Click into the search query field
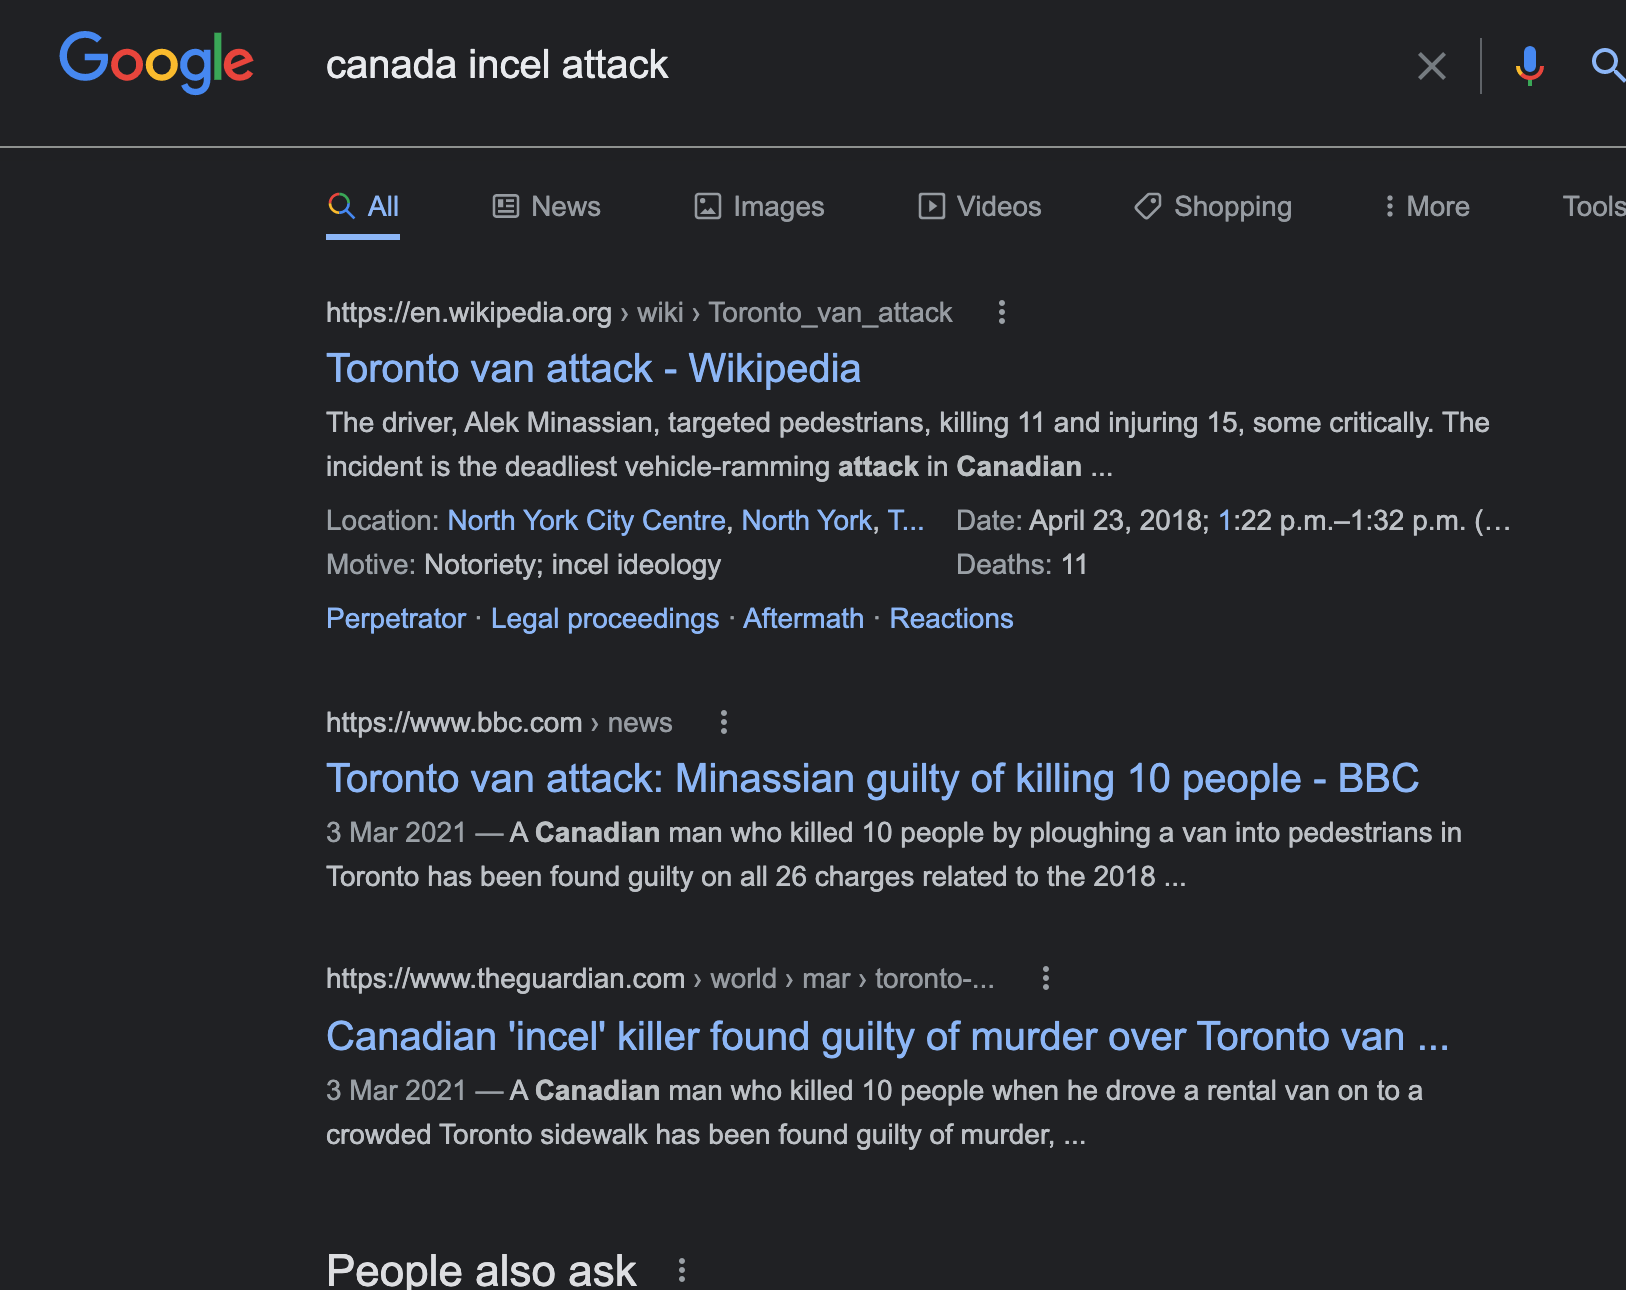Image resolution: width=1626 pixels, height=1290 pixels. [x=860, y=65]
